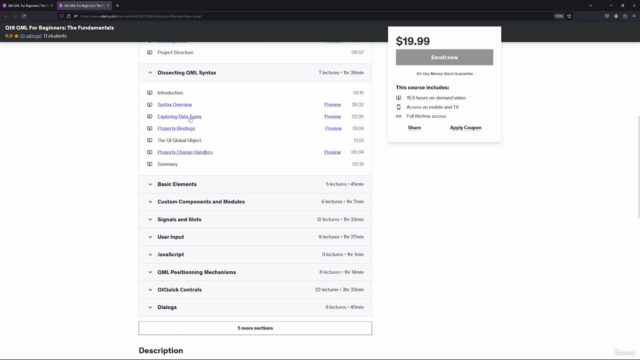Expand the Basic Elements section
Viewport: 640px width, 360px height.
point(255,184)
